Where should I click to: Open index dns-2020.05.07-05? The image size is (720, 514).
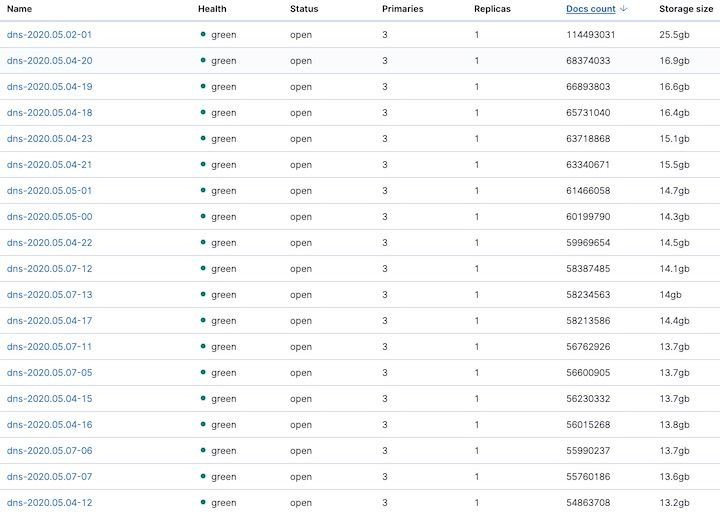[49, 373]
